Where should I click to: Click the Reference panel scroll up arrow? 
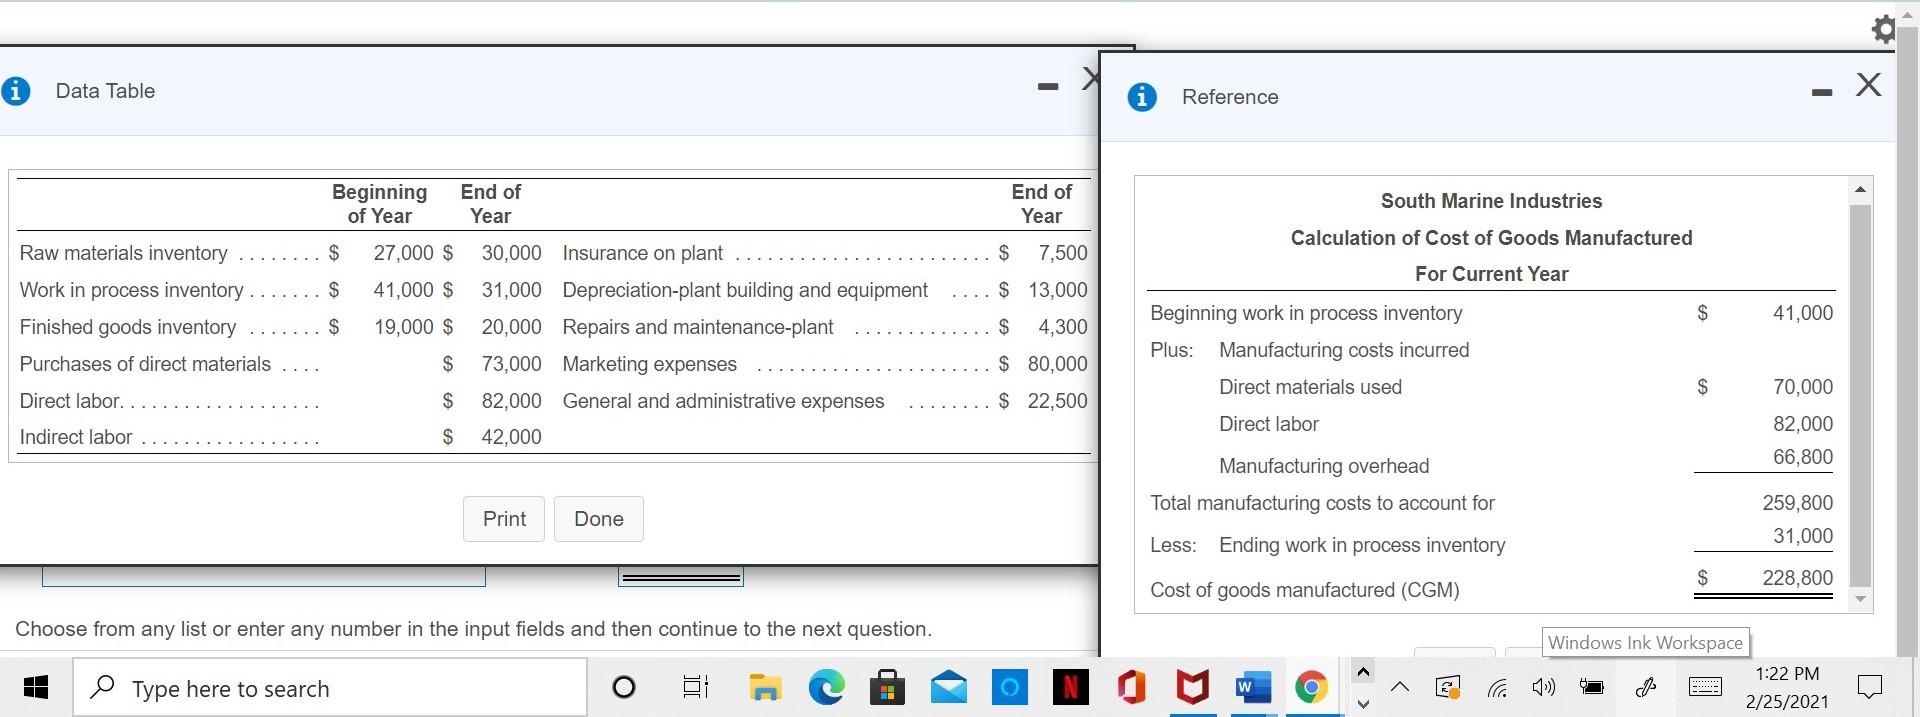[x=1860, y=190]
